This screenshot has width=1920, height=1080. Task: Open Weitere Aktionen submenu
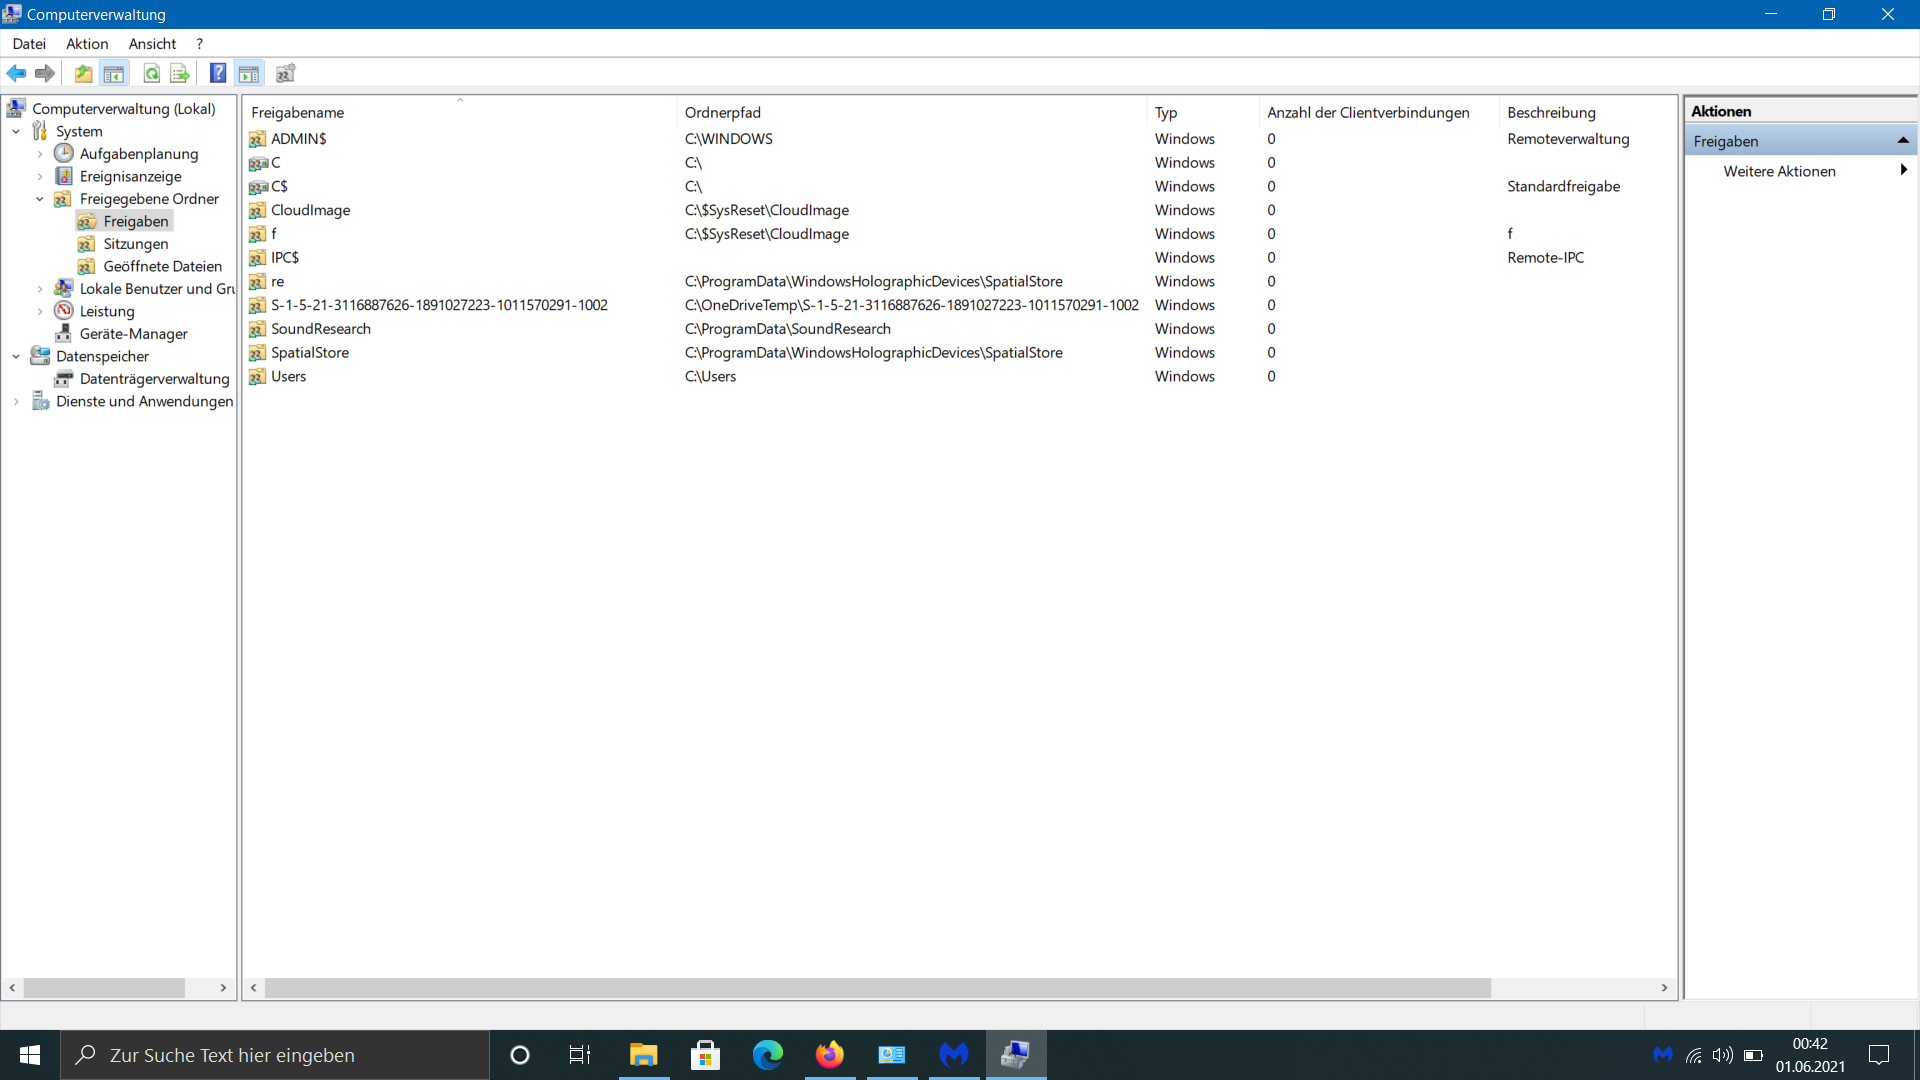pyautogui.click(x=1779, y=171)
